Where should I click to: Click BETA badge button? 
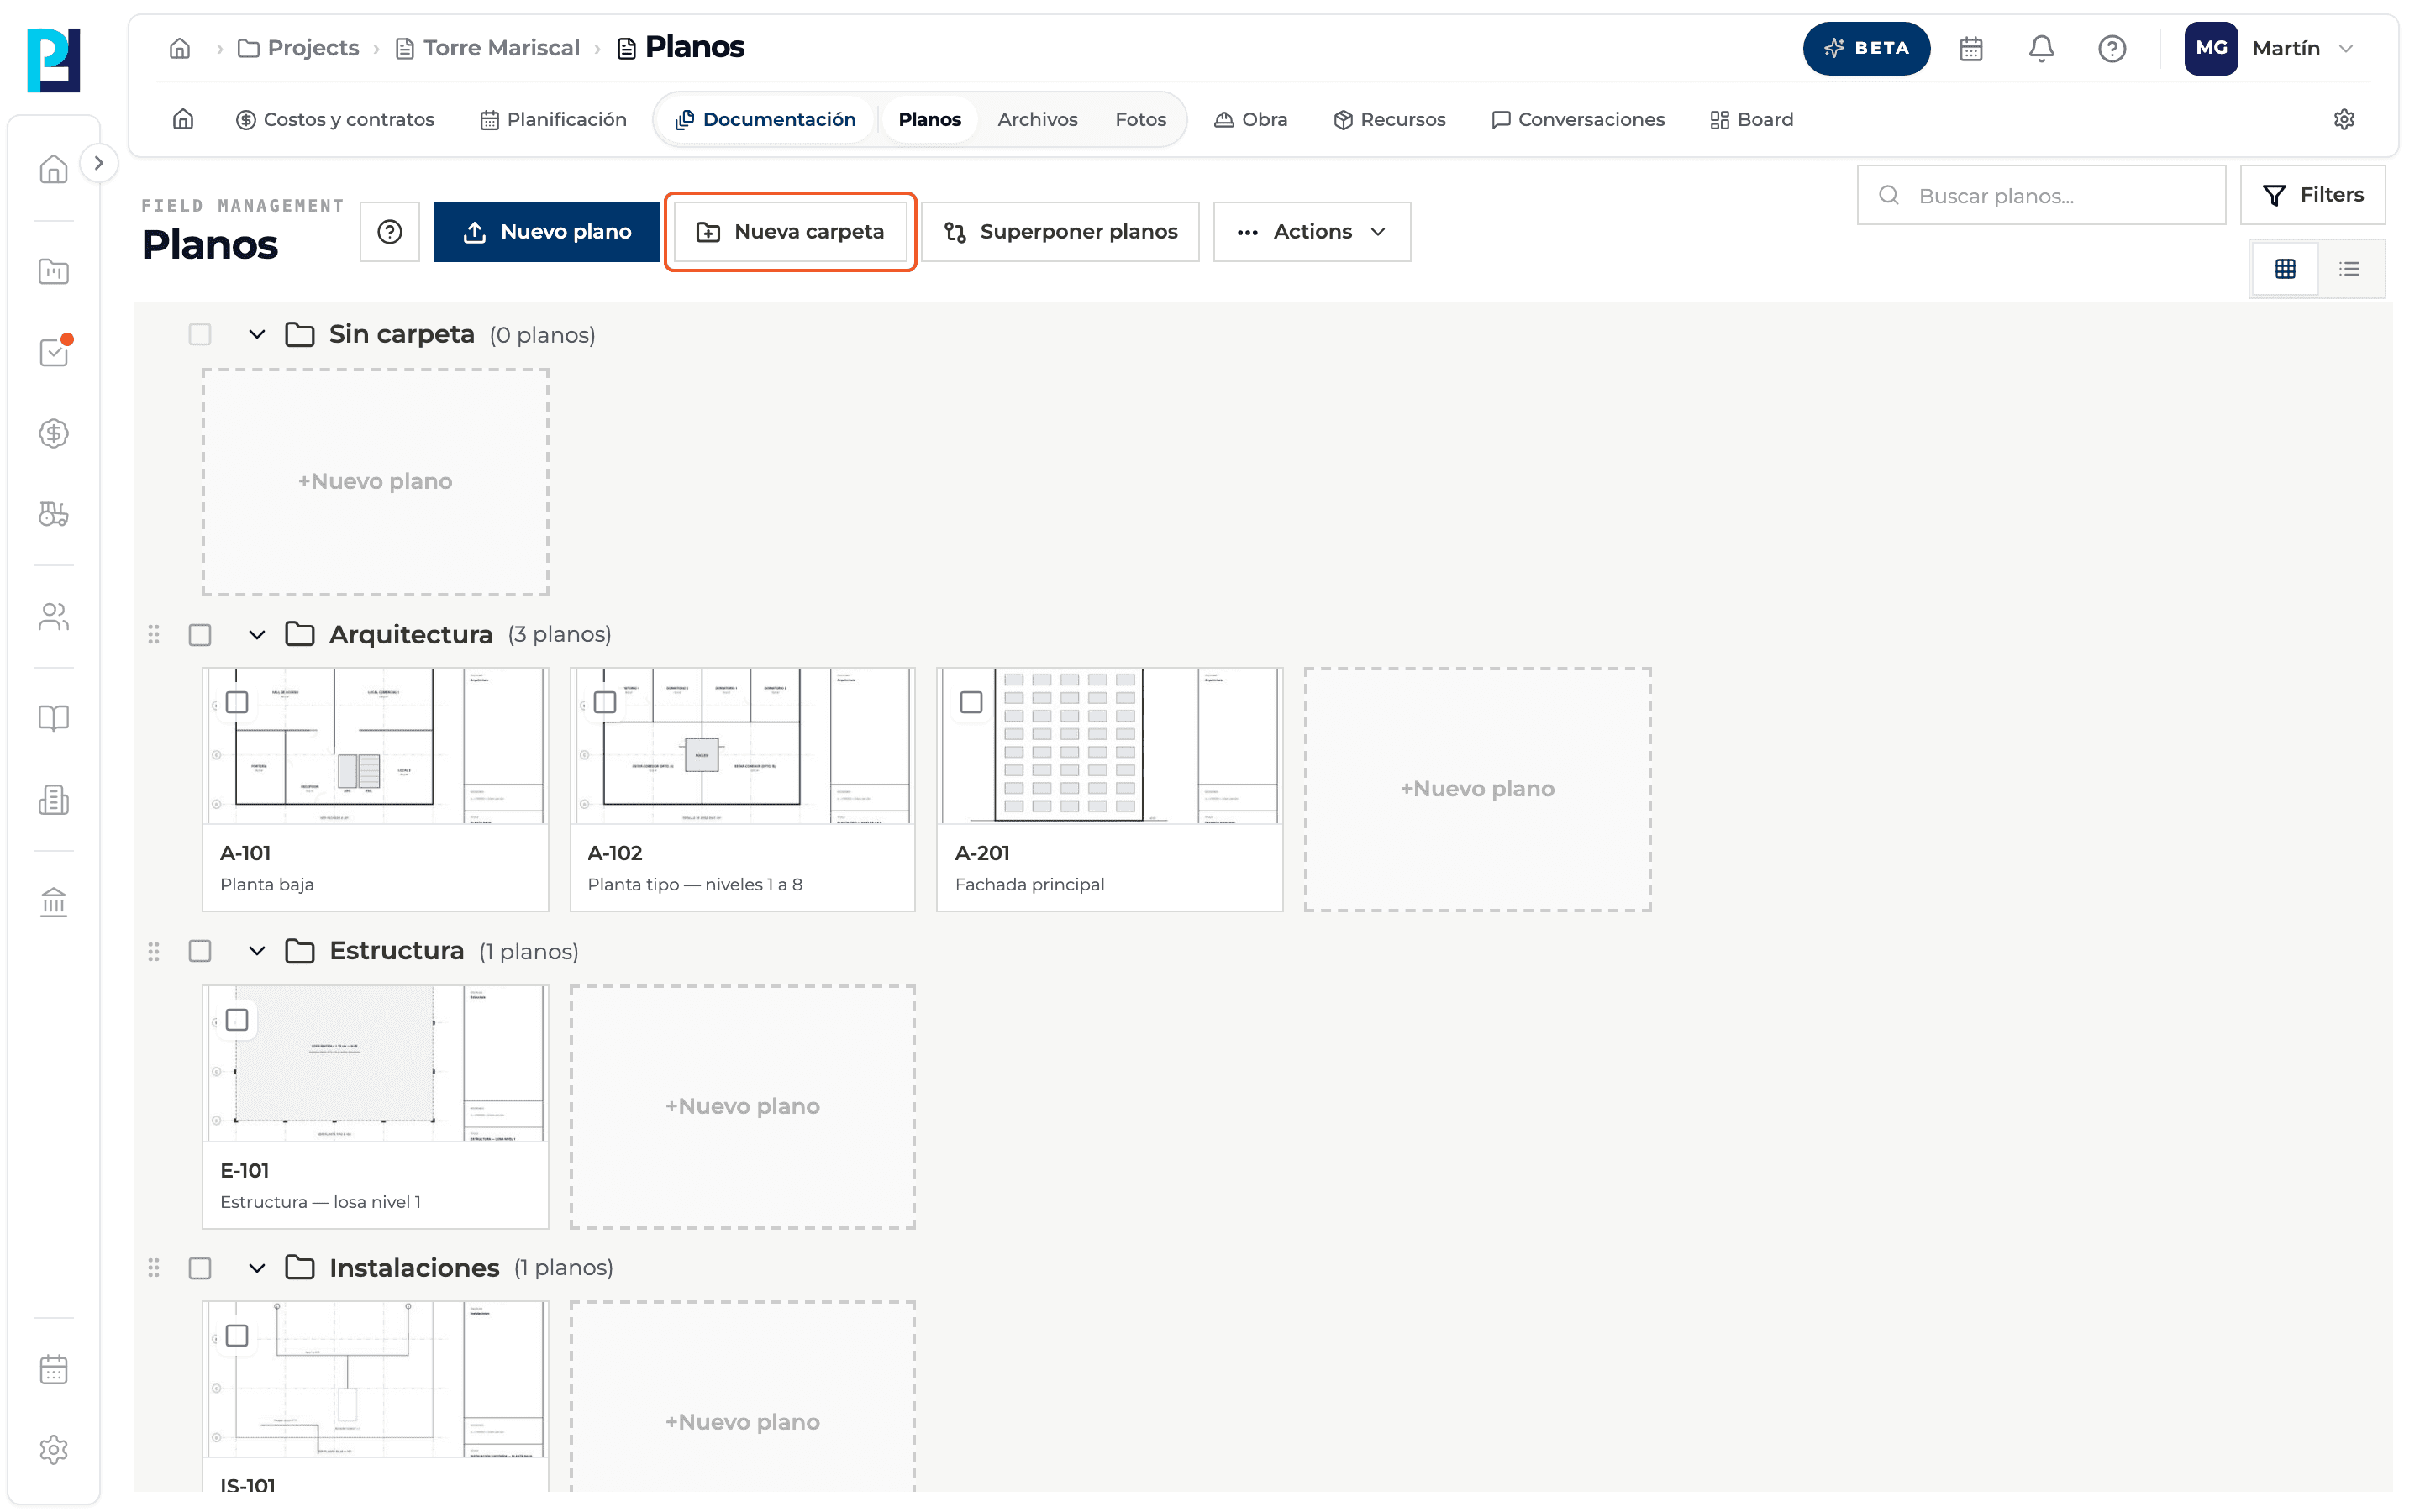click(x=1866, y=48)
